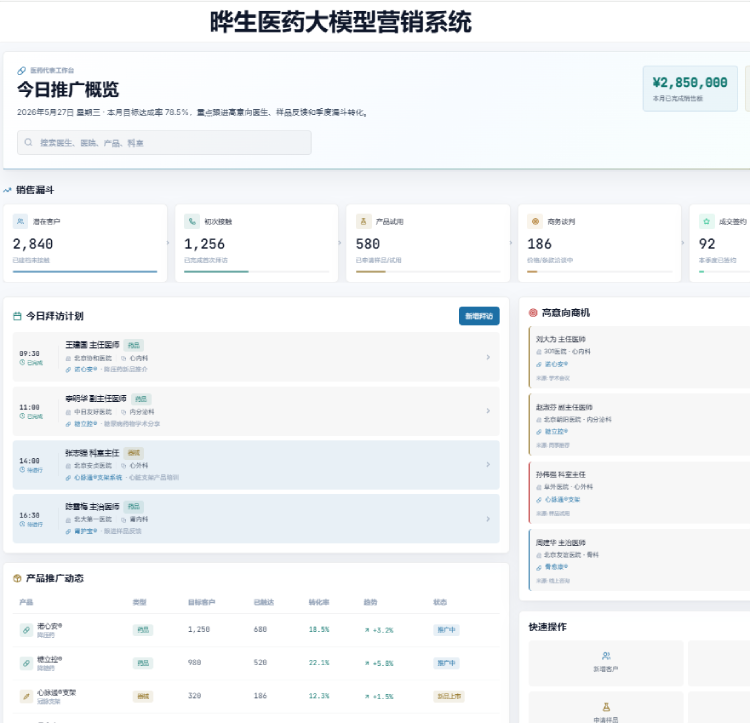
Task: Open 诺心安 link in the 09:30 visit
Action: [86, 369]
